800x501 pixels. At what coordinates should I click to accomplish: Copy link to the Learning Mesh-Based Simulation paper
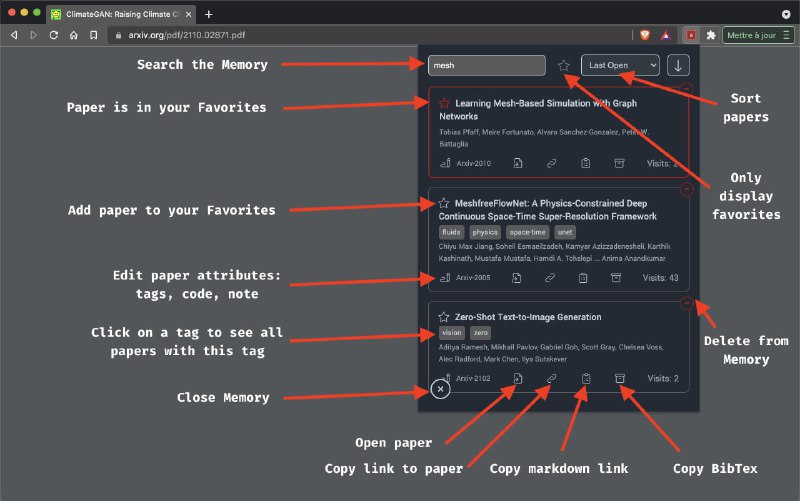pos(552,163)
